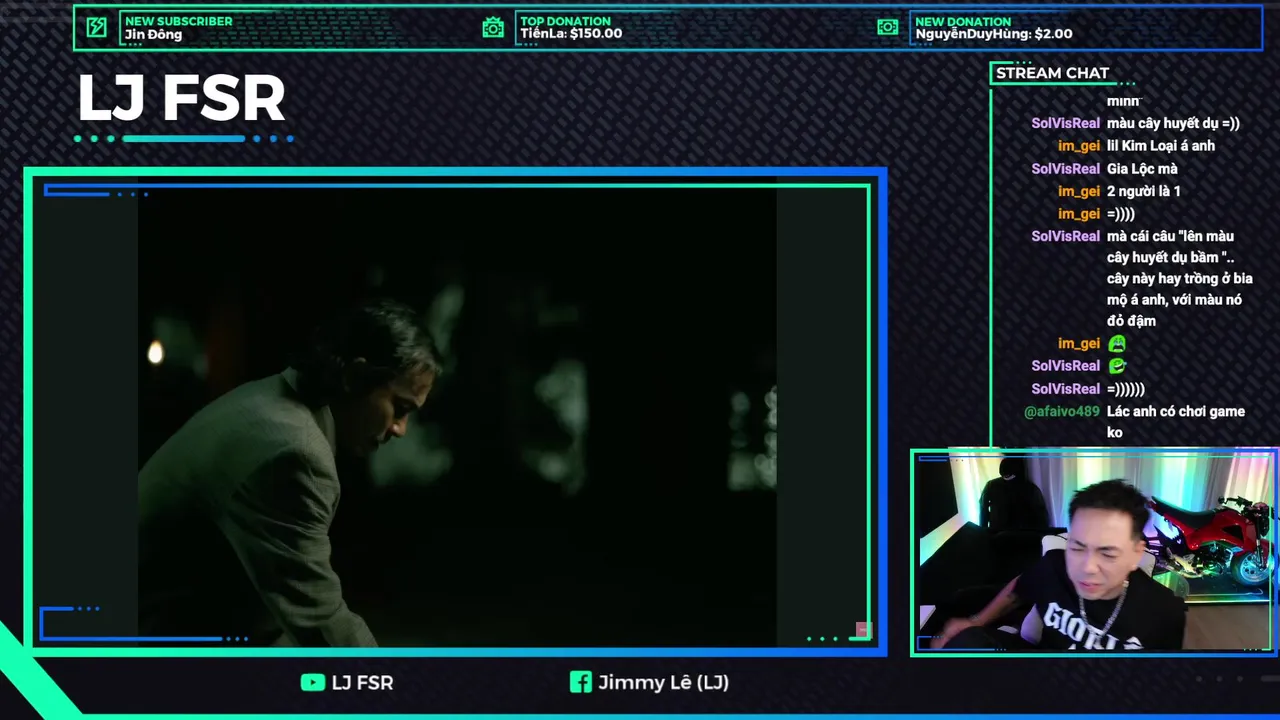Click the Top Donation camera icon
The image size is (1280, 720).
(493, 28)
